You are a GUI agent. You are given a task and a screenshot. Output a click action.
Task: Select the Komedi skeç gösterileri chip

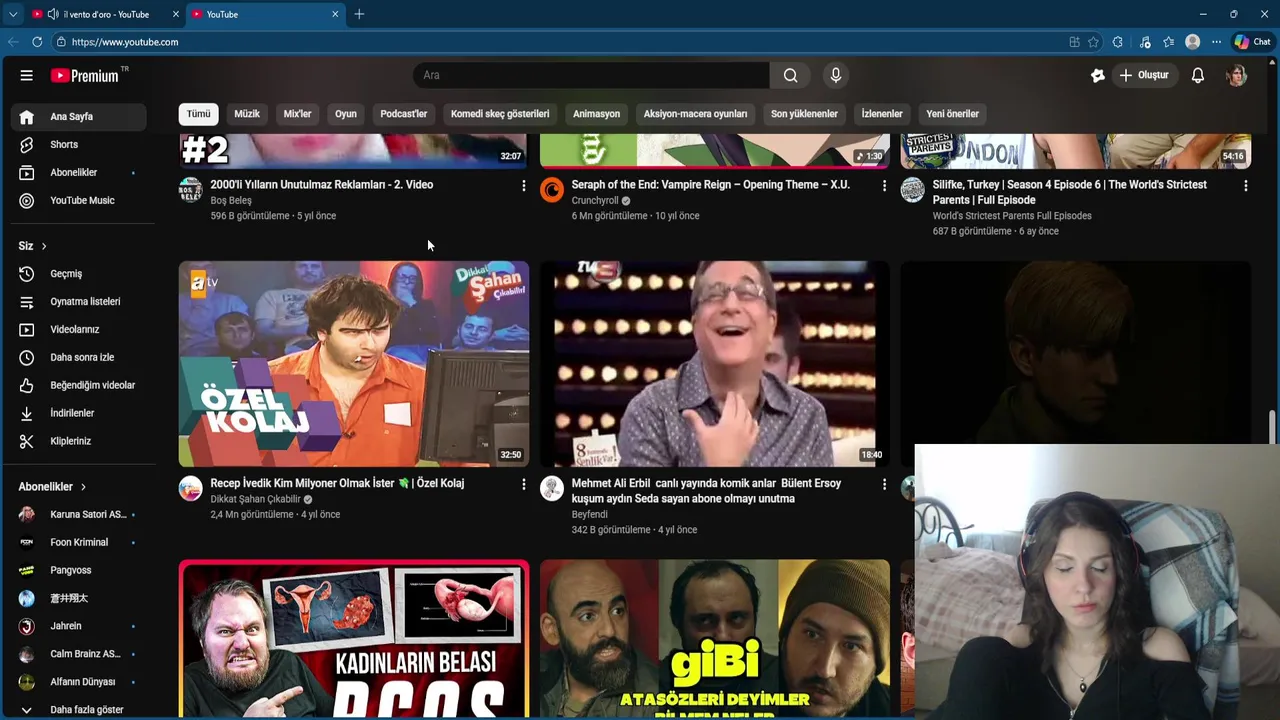pyautogui.click(x=500, y=114)
